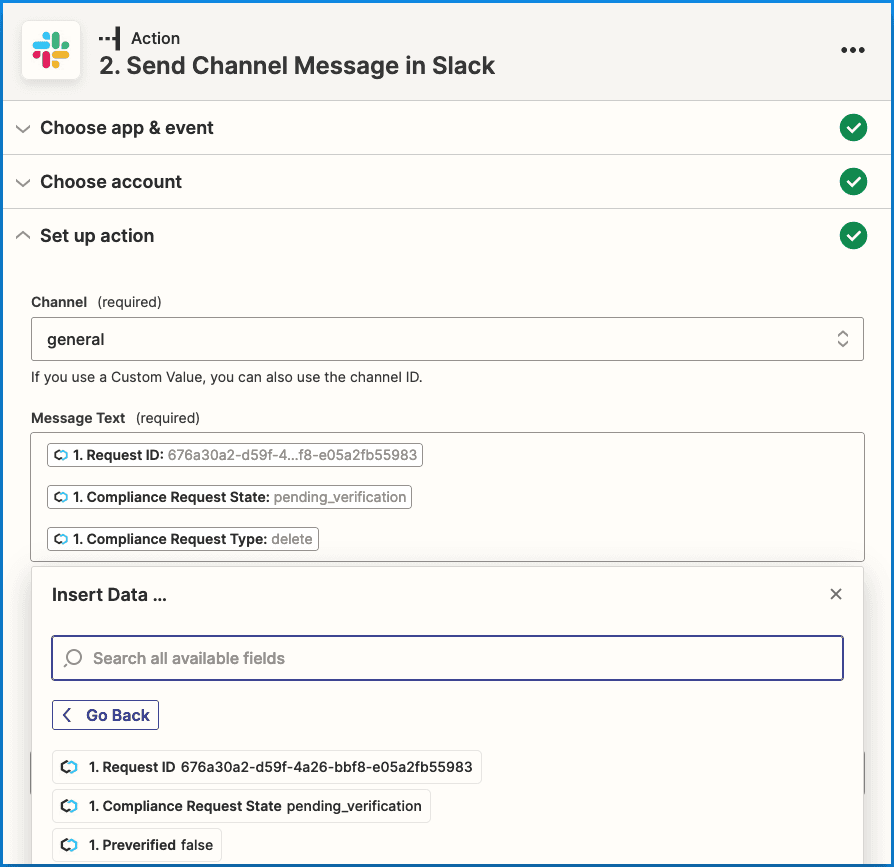Click the search magnifier icon
Viewport: 894px width, 867px height.
coord(73,658)
